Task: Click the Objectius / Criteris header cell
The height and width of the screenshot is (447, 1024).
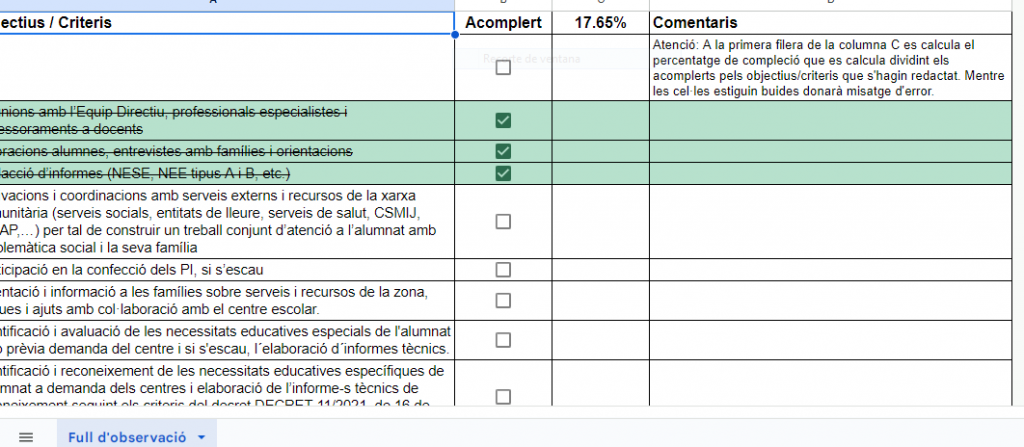Action: pos(227,22)
